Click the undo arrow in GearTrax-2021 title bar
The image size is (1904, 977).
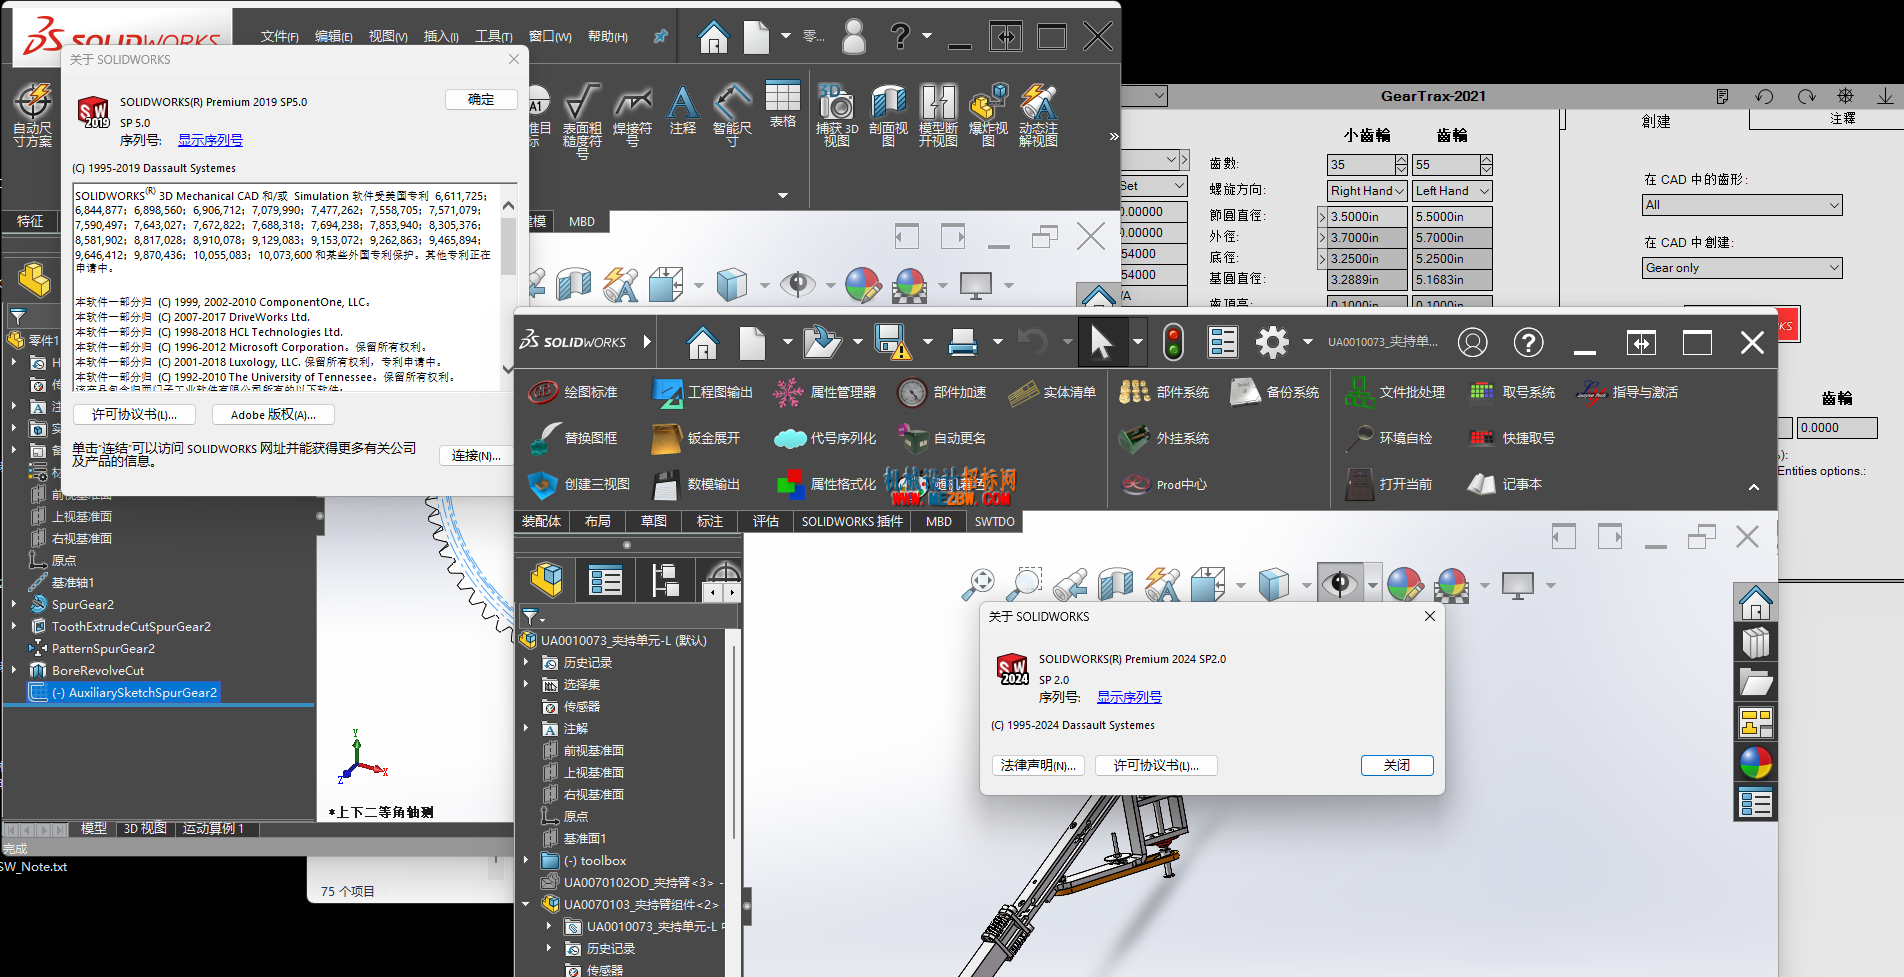click(1764, 96)
